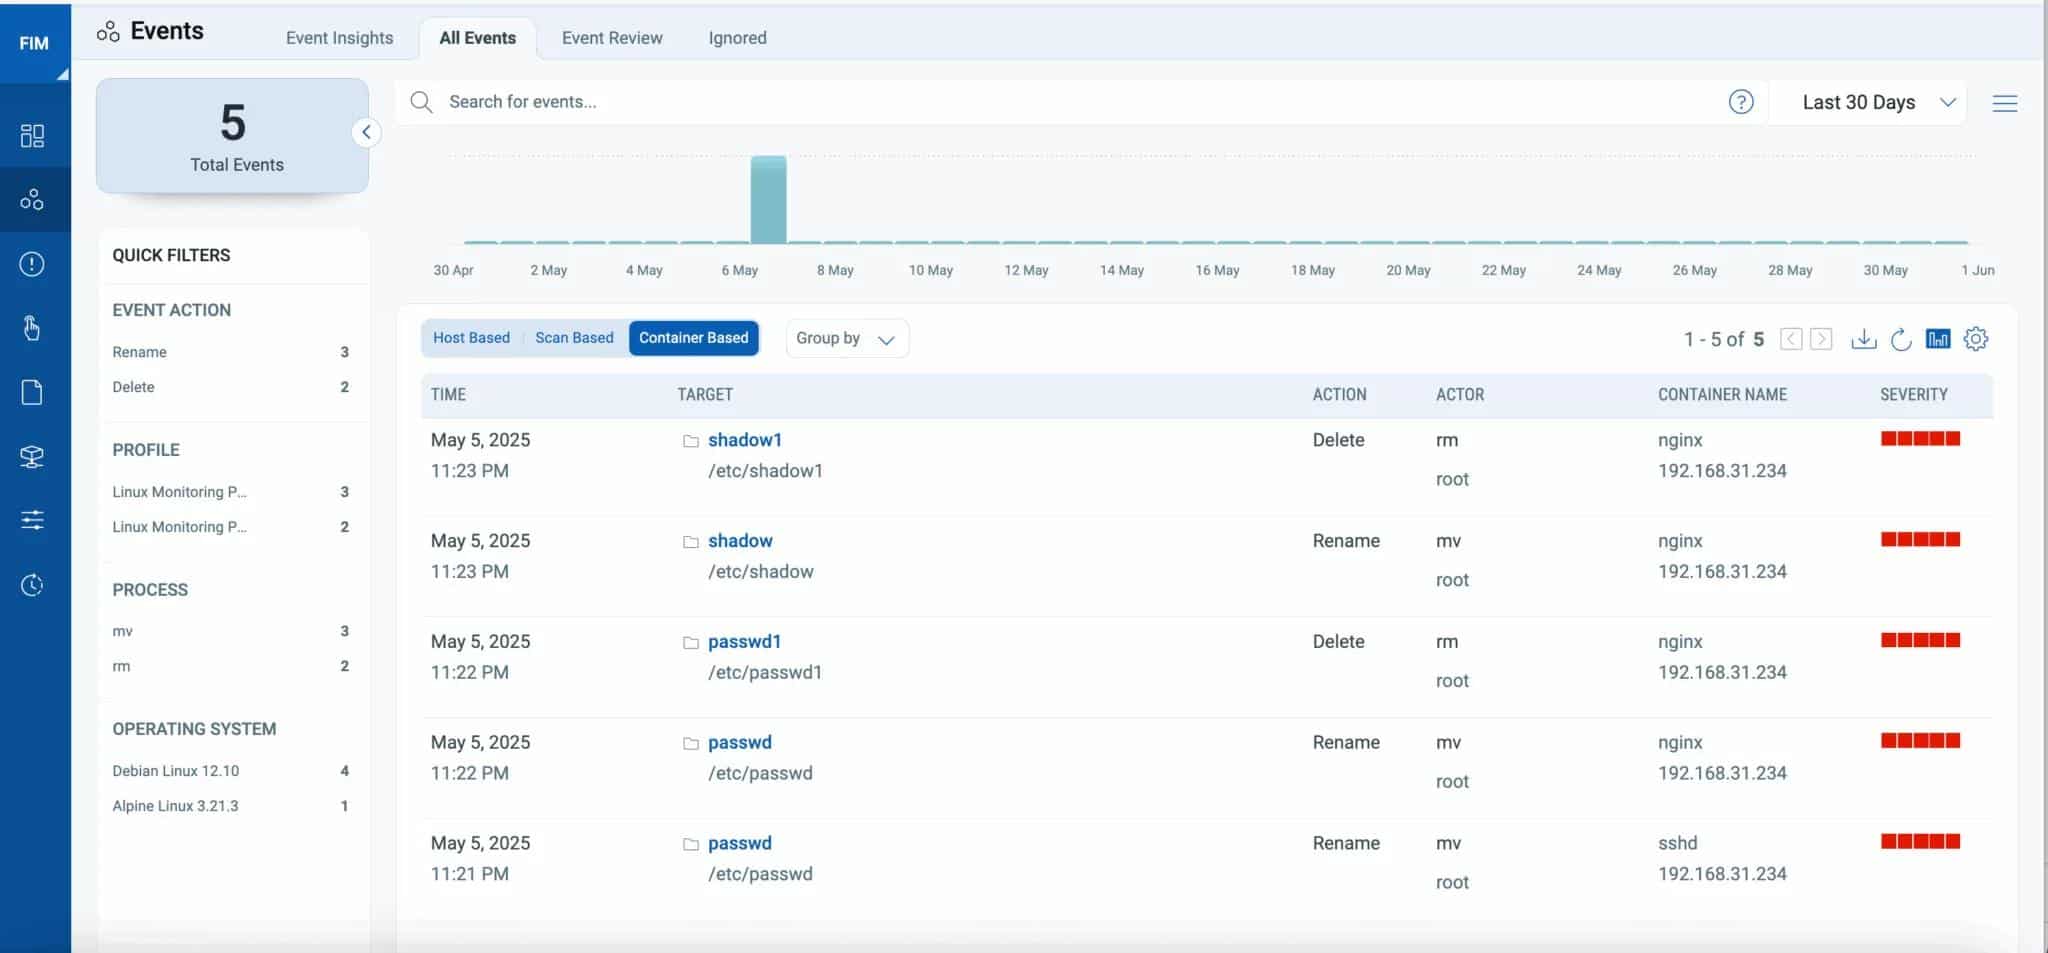This screenshot has height=953, width=2048.
Task: Click the download events icon
Action: (x=1863, y=339)
